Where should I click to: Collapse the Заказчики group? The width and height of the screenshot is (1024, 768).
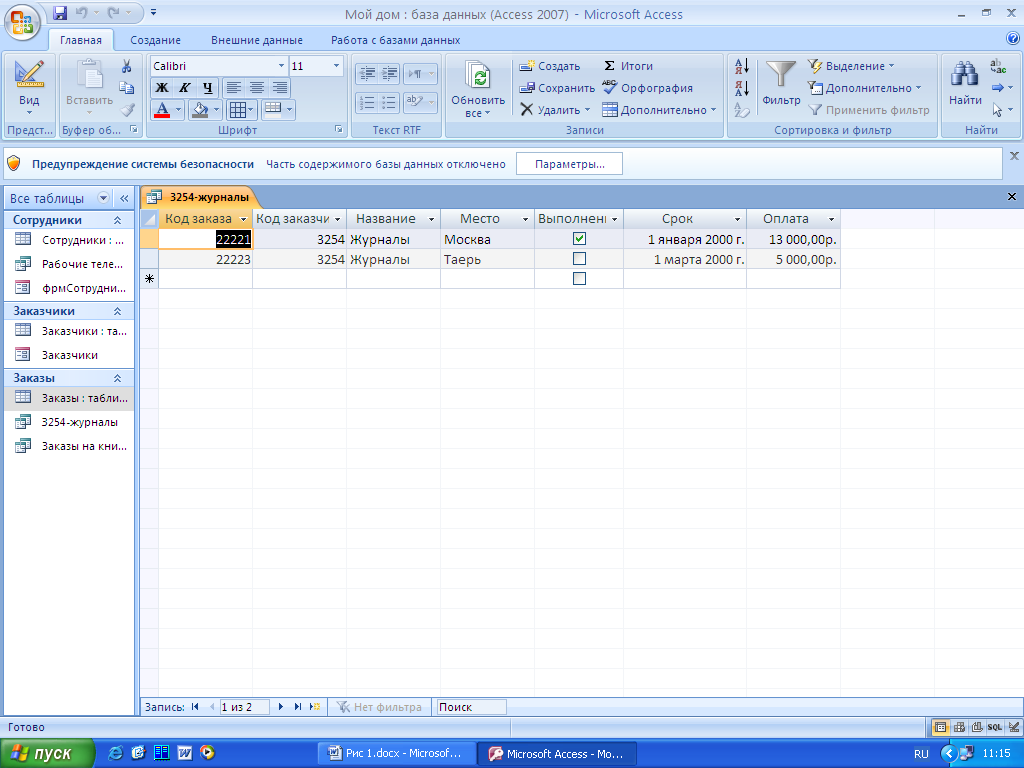(118, 312)
